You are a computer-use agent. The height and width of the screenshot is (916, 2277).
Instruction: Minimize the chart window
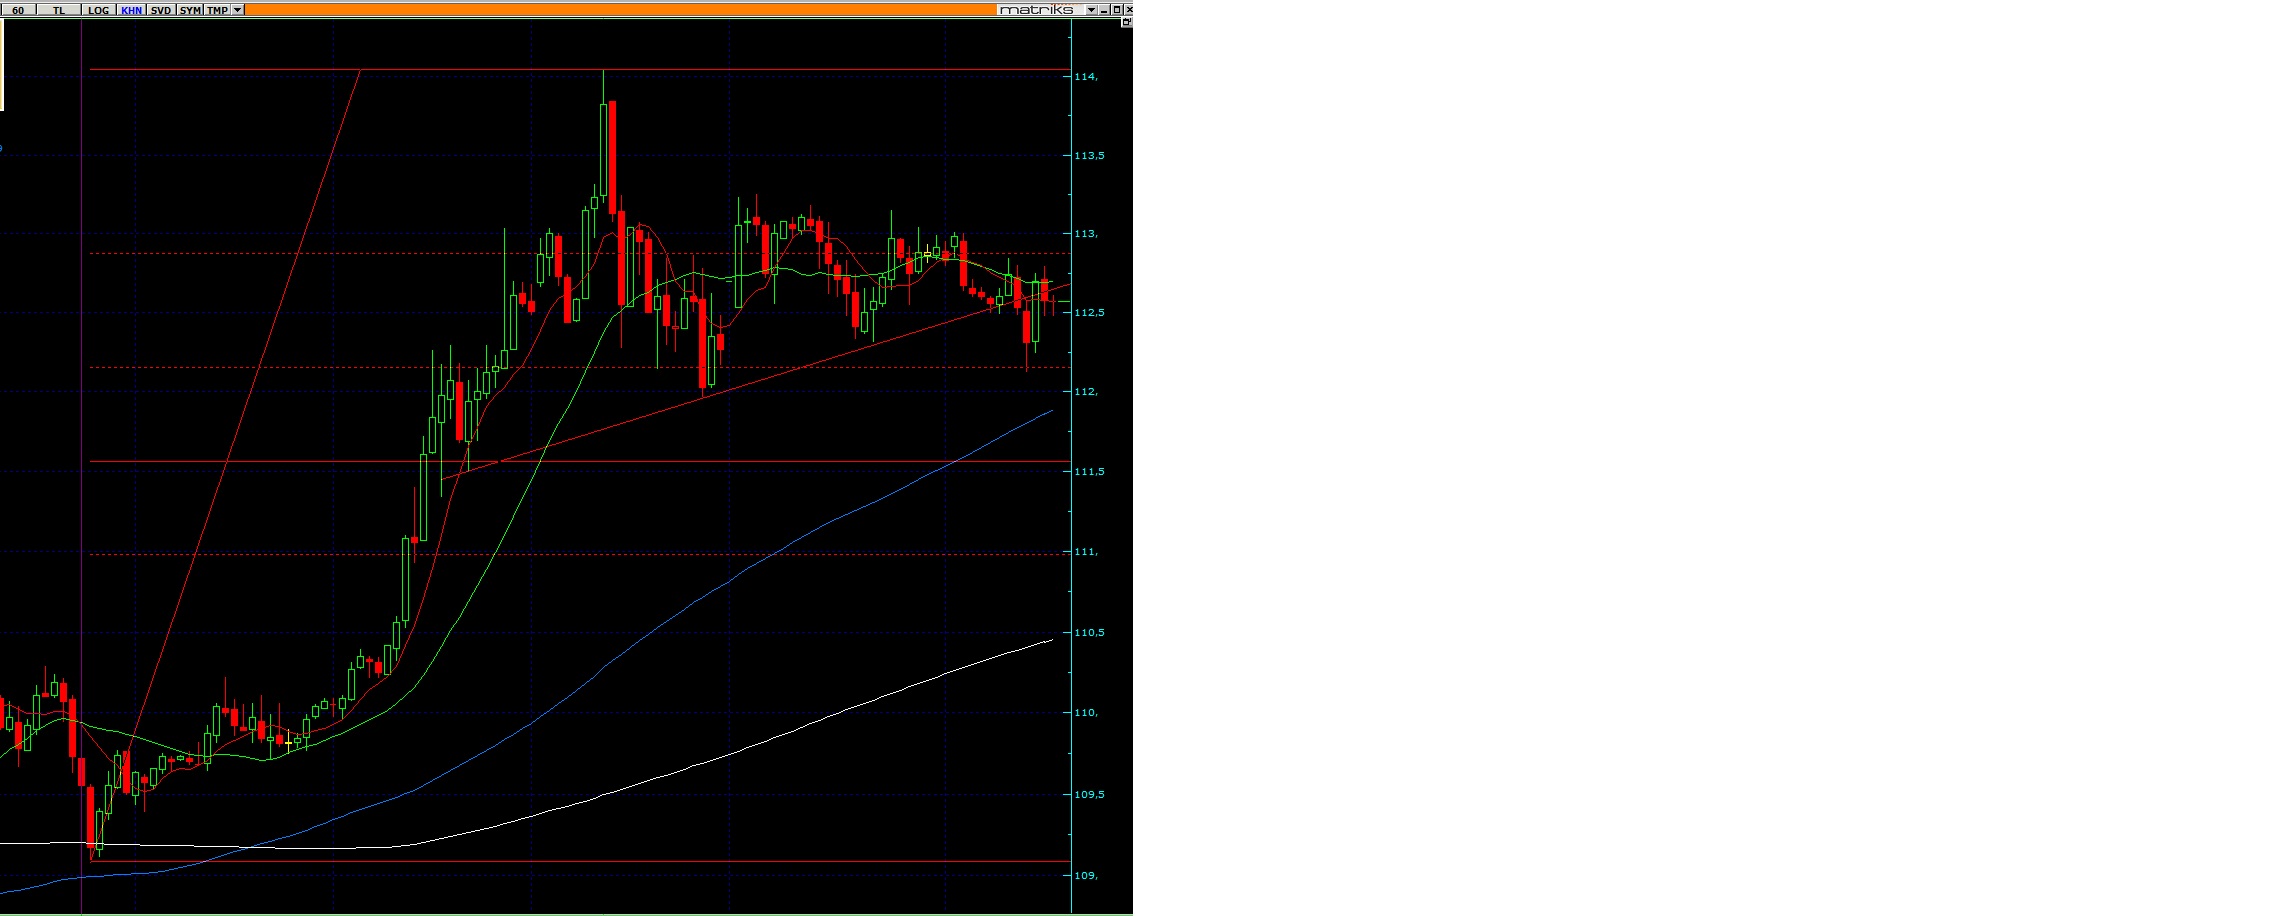pos(1105,10)
